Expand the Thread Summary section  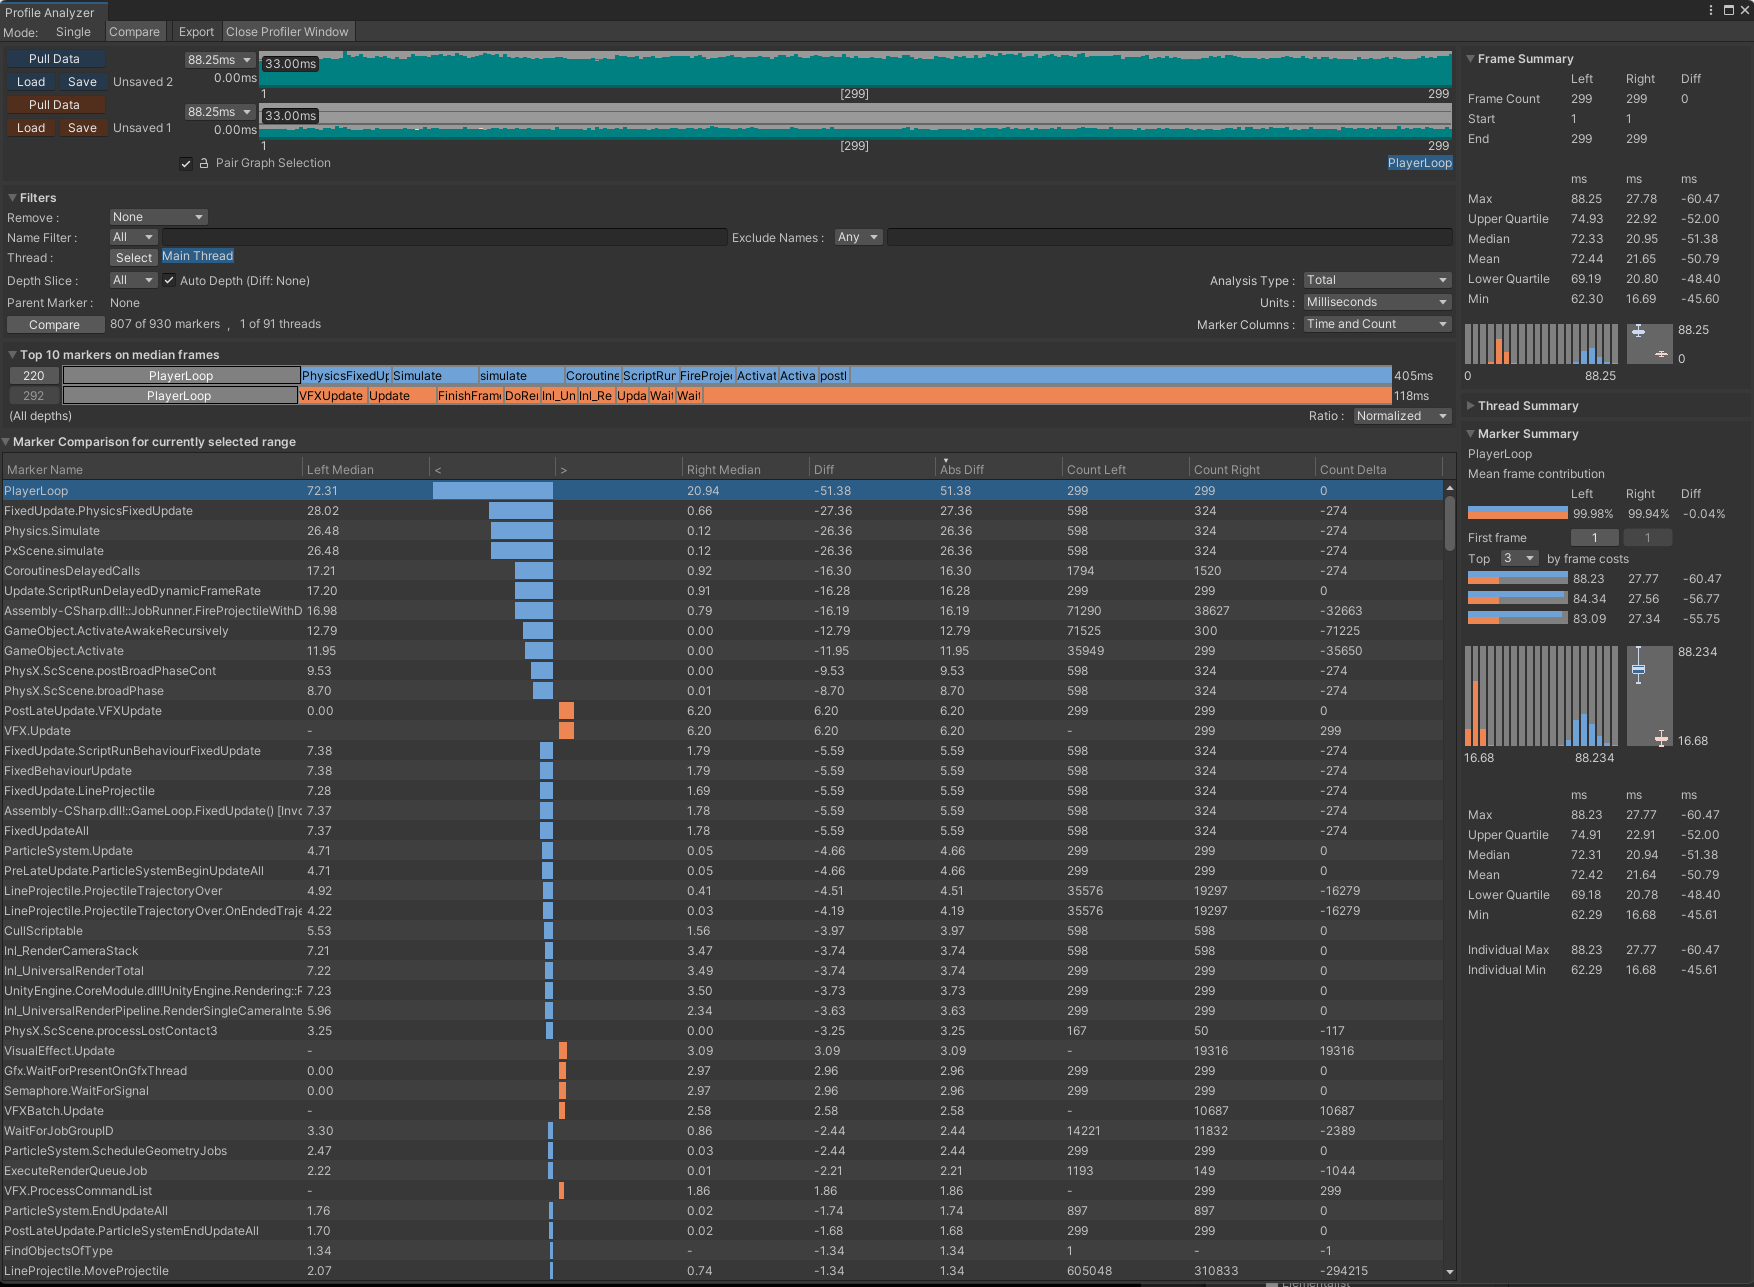point(1471,406)
